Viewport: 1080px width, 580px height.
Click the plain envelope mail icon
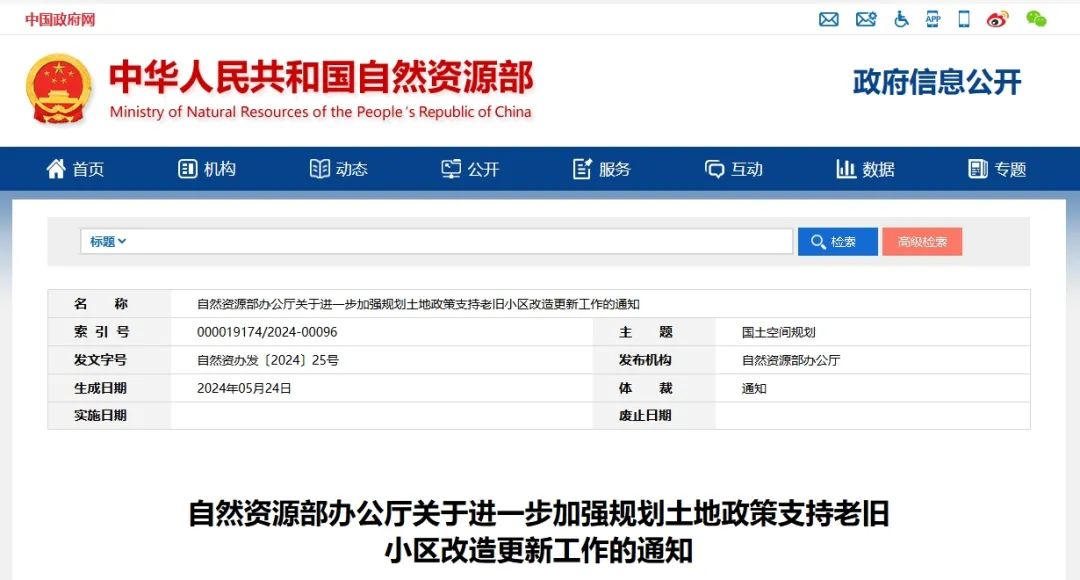coord(828,19)
